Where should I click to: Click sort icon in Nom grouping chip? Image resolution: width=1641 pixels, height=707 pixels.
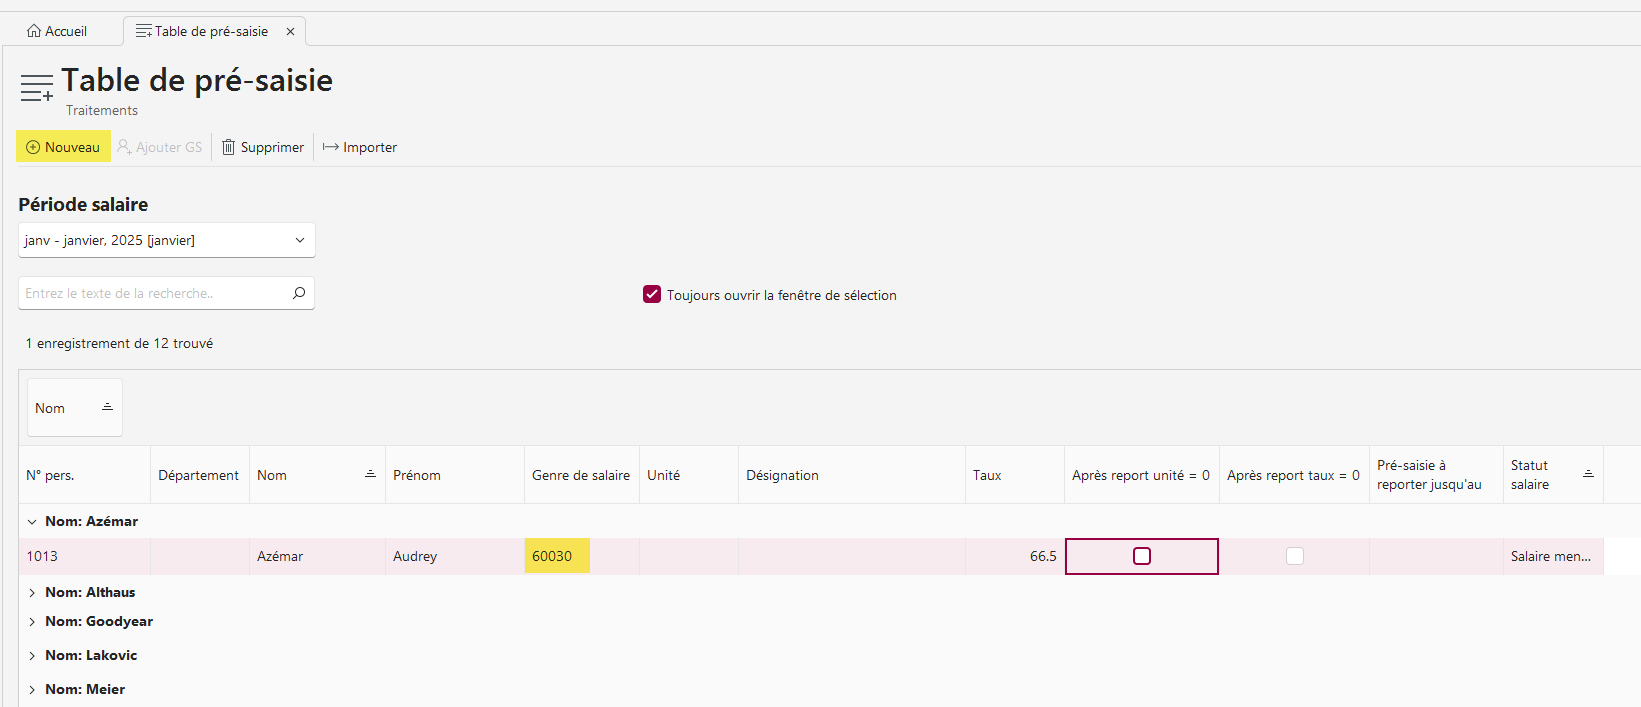point(107,407)
